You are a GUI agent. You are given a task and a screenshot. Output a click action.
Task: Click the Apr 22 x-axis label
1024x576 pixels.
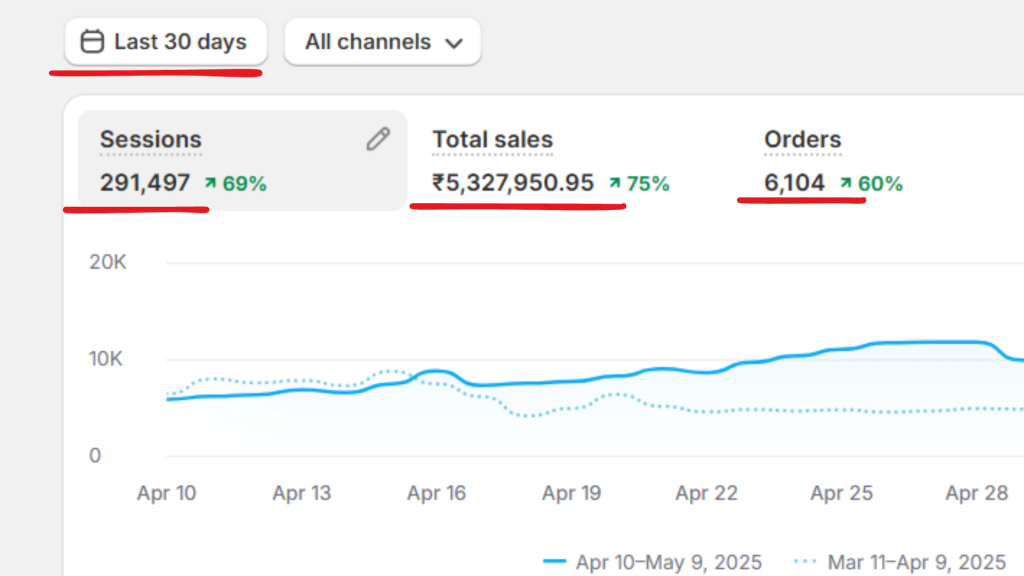707,493
